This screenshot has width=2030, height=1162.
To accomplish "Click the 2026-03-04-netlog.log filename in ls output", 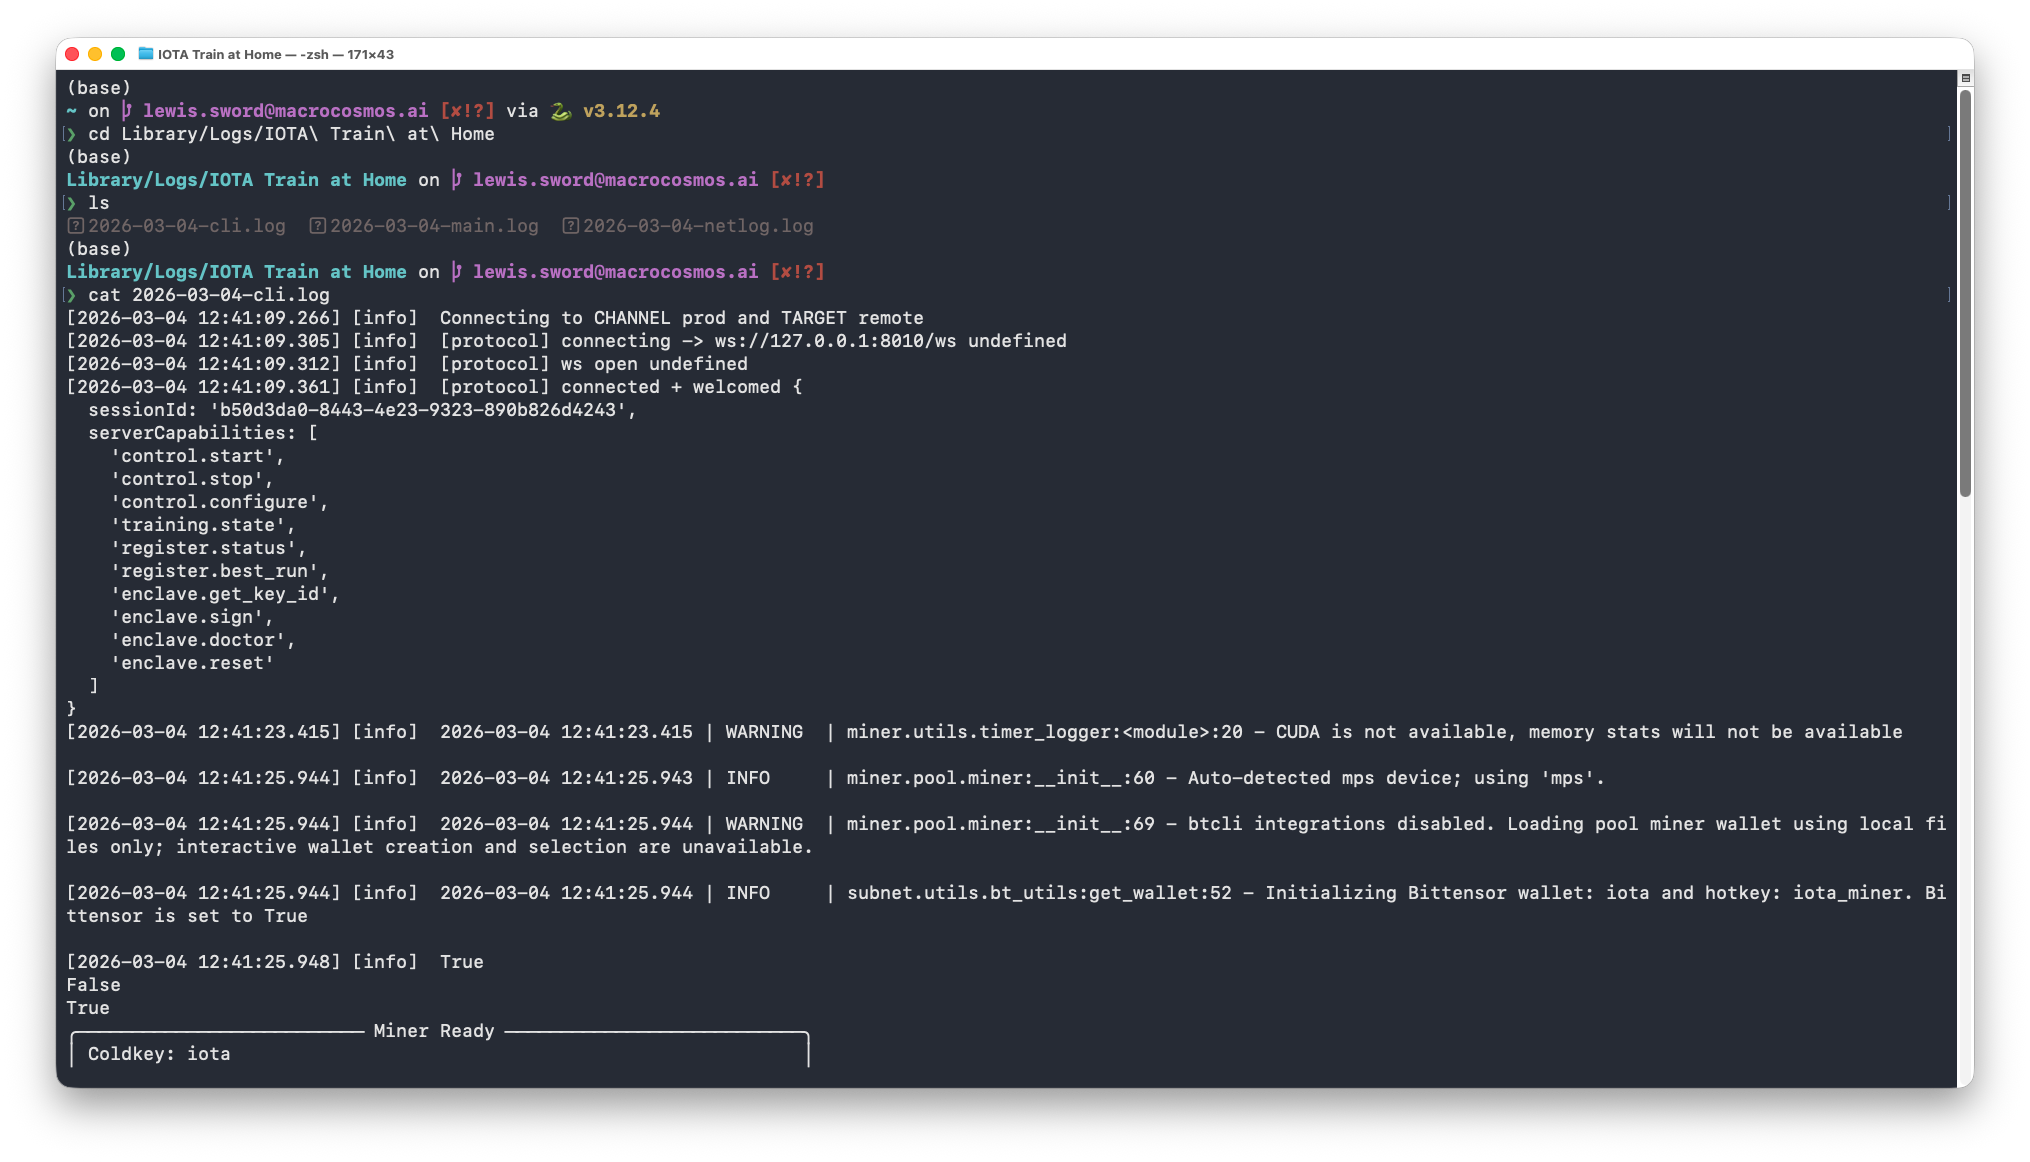I will (698, 226).
